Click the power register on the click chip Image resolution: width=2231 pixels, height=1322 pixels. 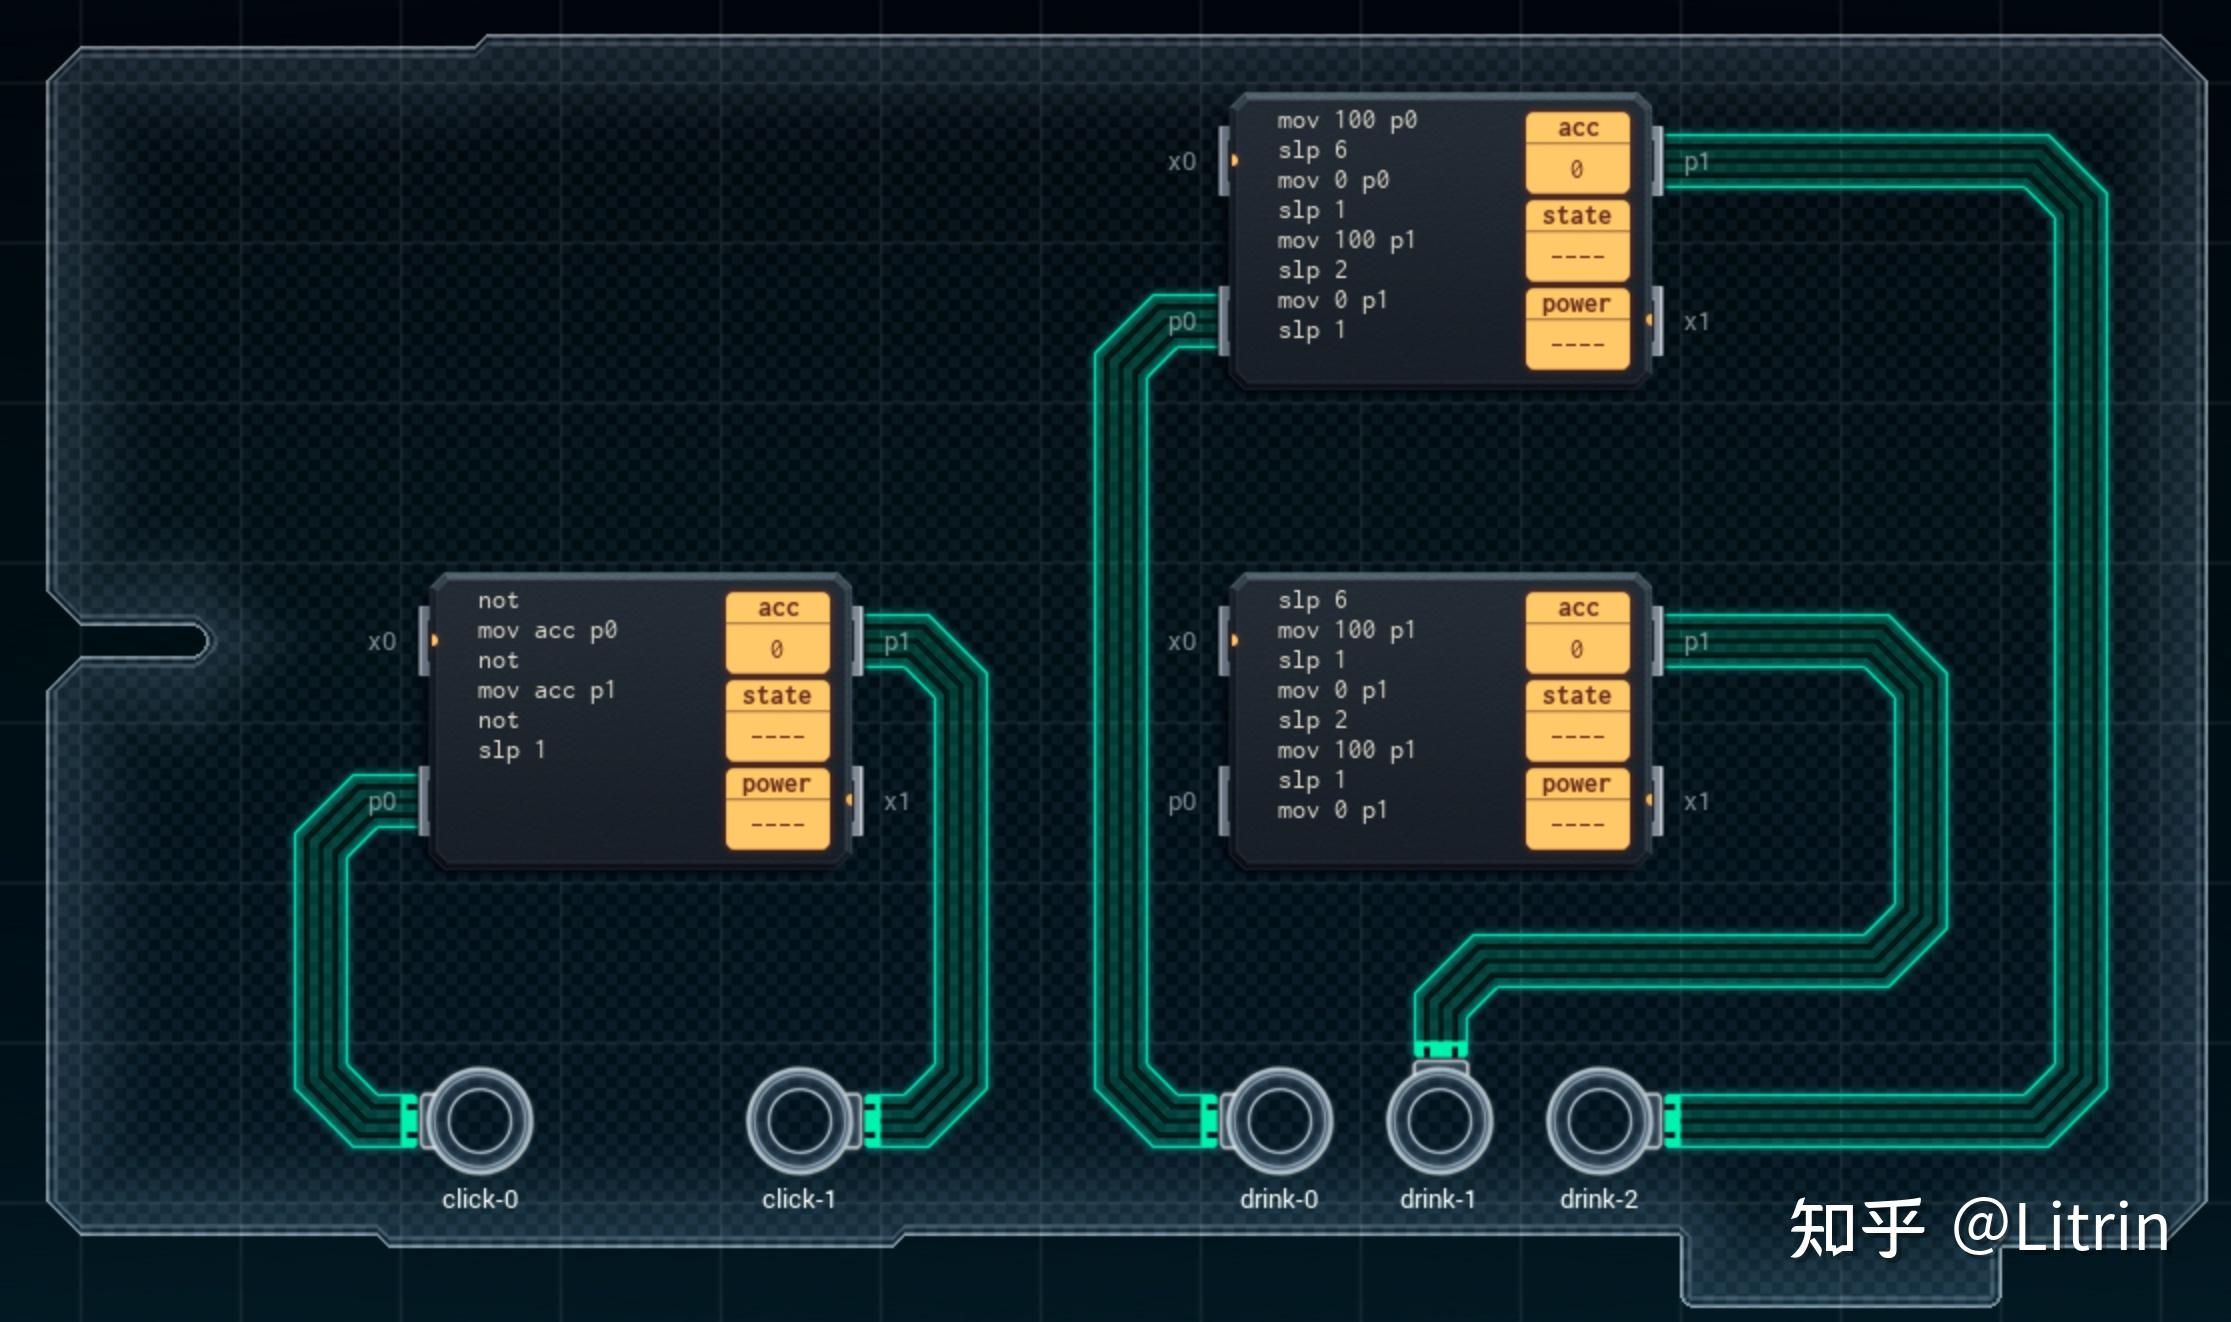click(778, 809)
